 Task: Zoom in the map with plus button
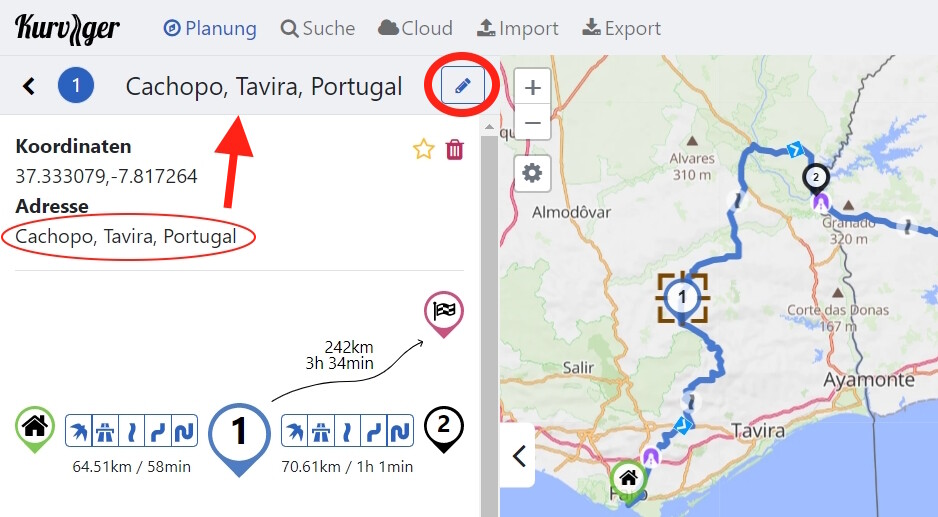[x=532, y=87]
